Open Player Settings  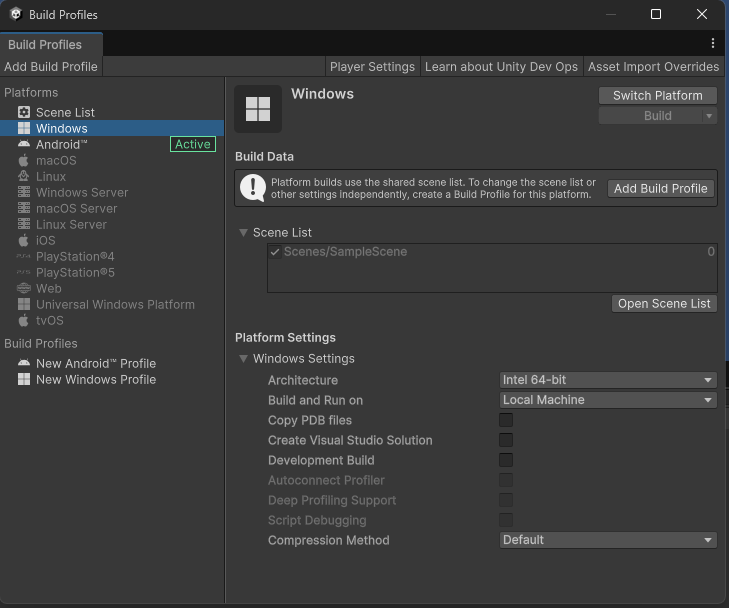click(x=372, y=67)
